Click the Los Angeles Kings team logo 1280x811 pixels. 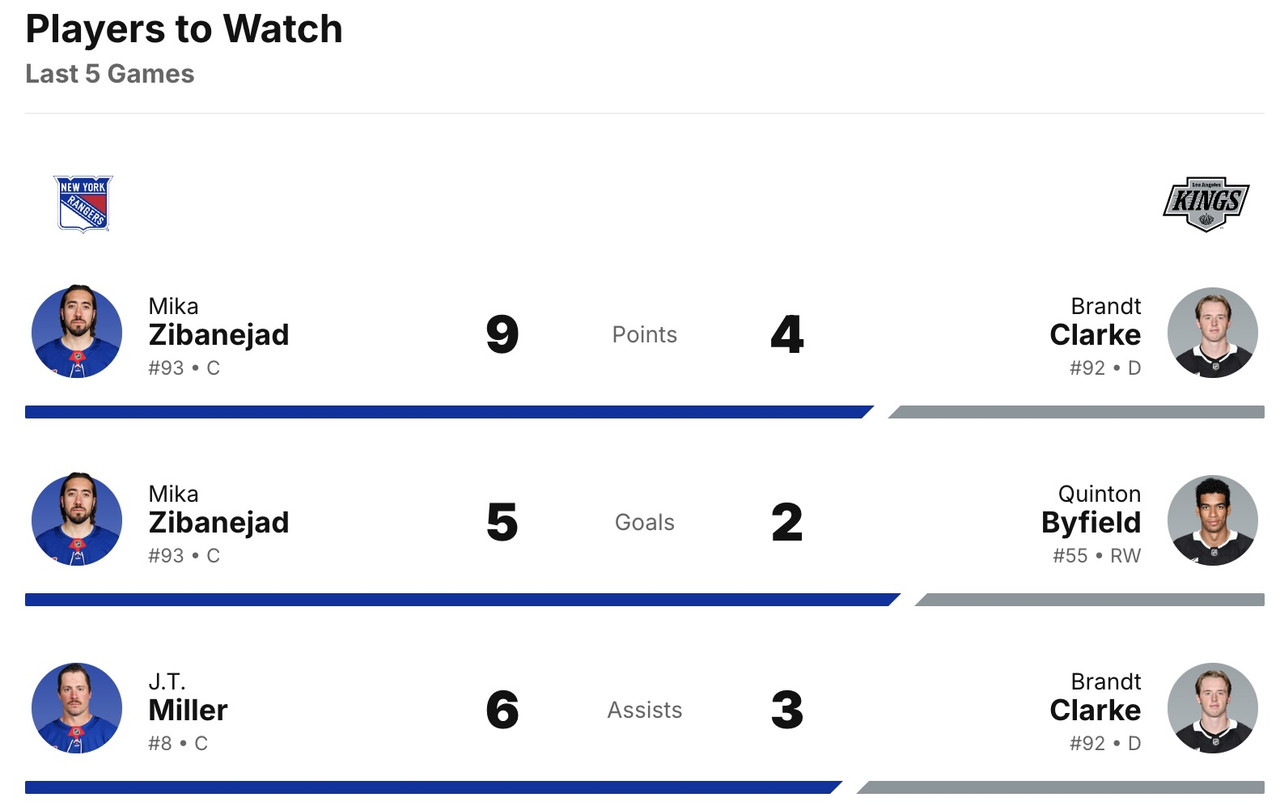(1206, 205)
